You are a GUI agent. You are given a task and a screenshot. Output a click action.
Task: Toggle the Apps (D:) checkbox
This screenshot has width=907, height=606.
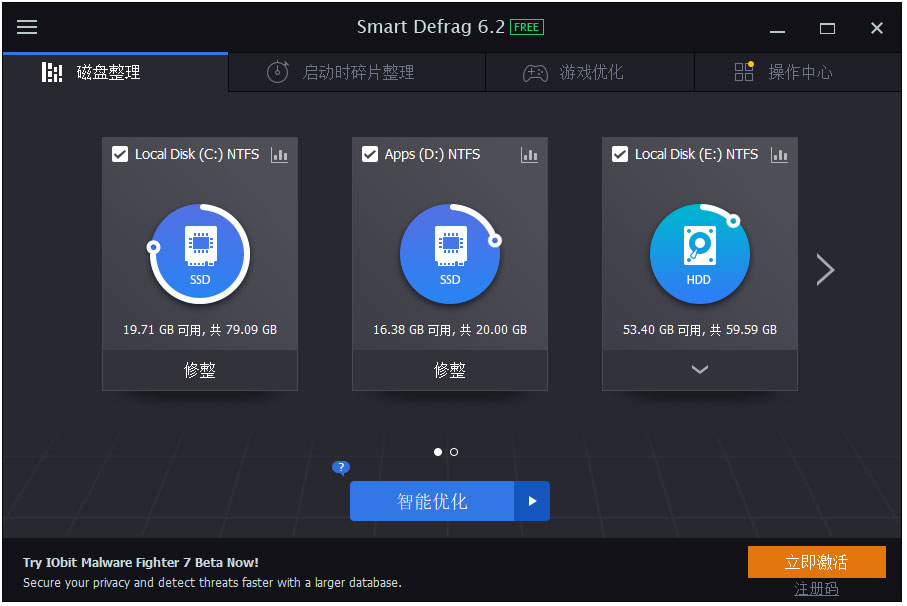(x=370, y=154)
